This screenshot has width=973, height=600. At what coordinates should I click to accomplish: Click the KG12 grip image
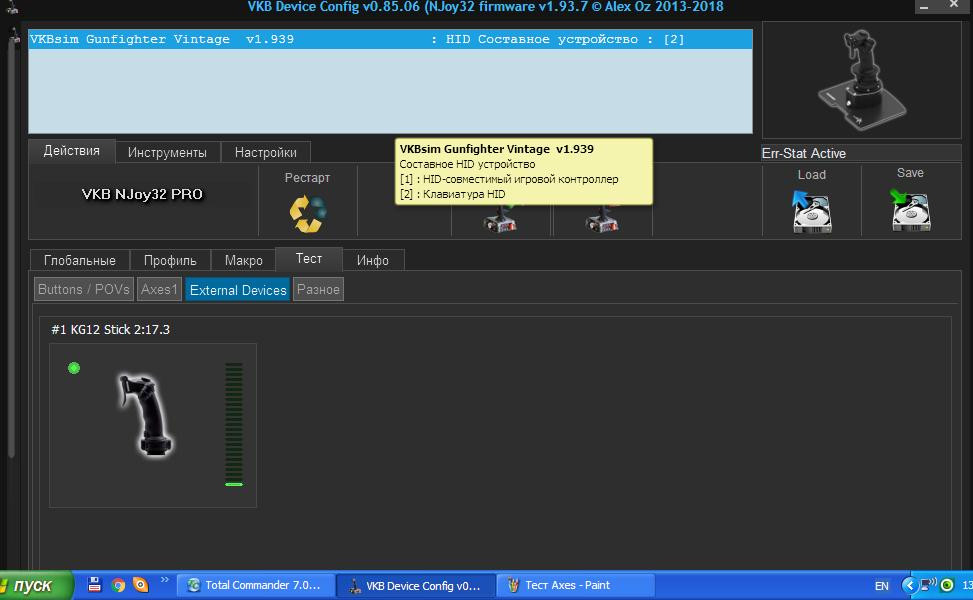[x=143, y=412]
